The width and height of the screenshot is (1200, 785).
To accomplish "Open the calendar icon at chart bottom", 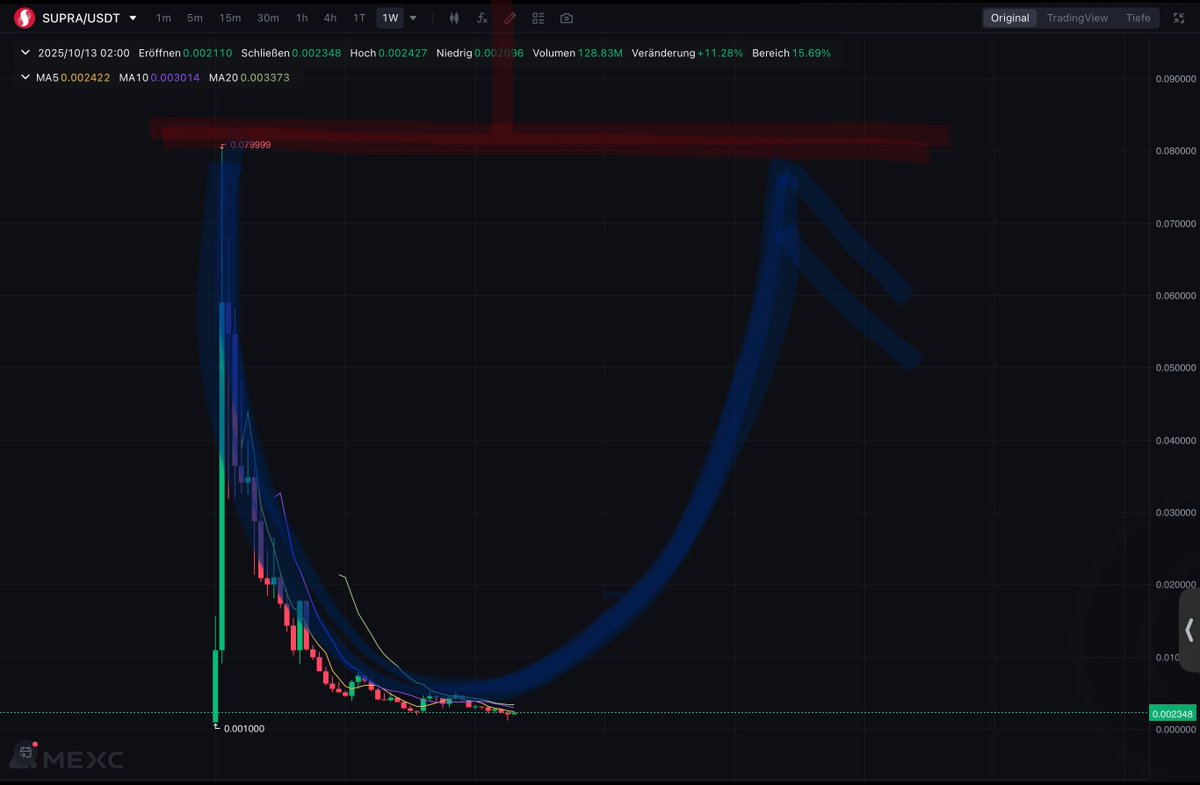I will coord(26,751).
